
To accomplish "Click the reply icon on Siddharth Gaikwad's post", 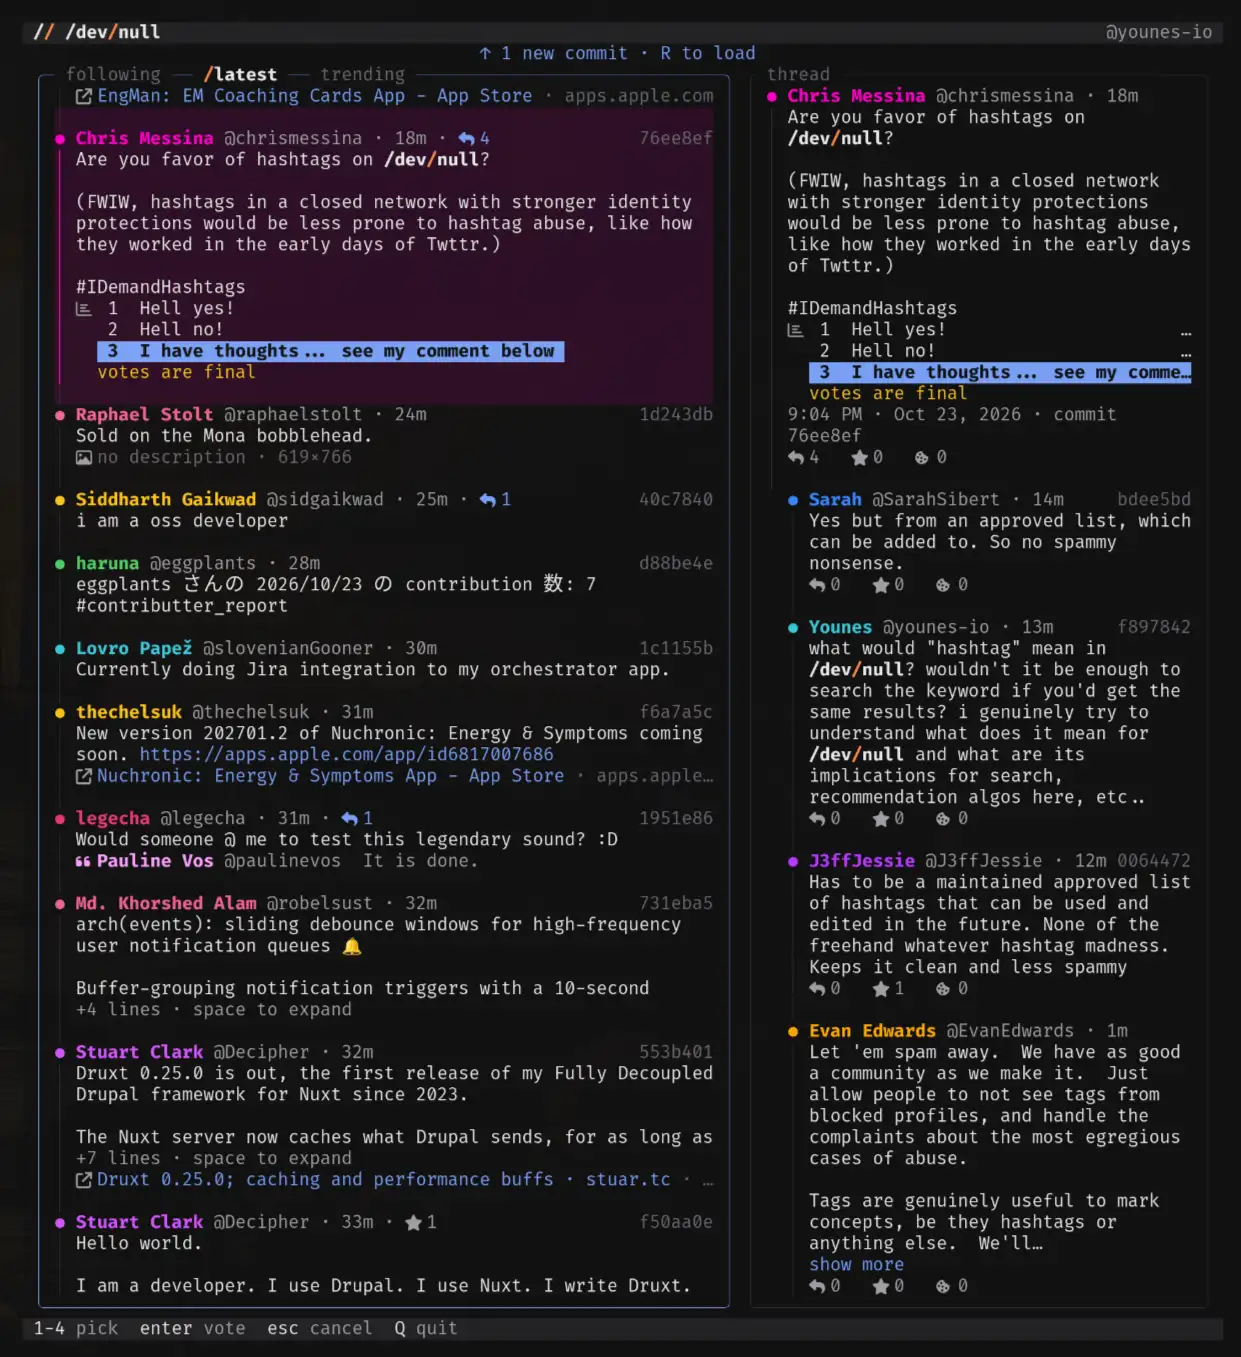I will (x=488, y=499).
